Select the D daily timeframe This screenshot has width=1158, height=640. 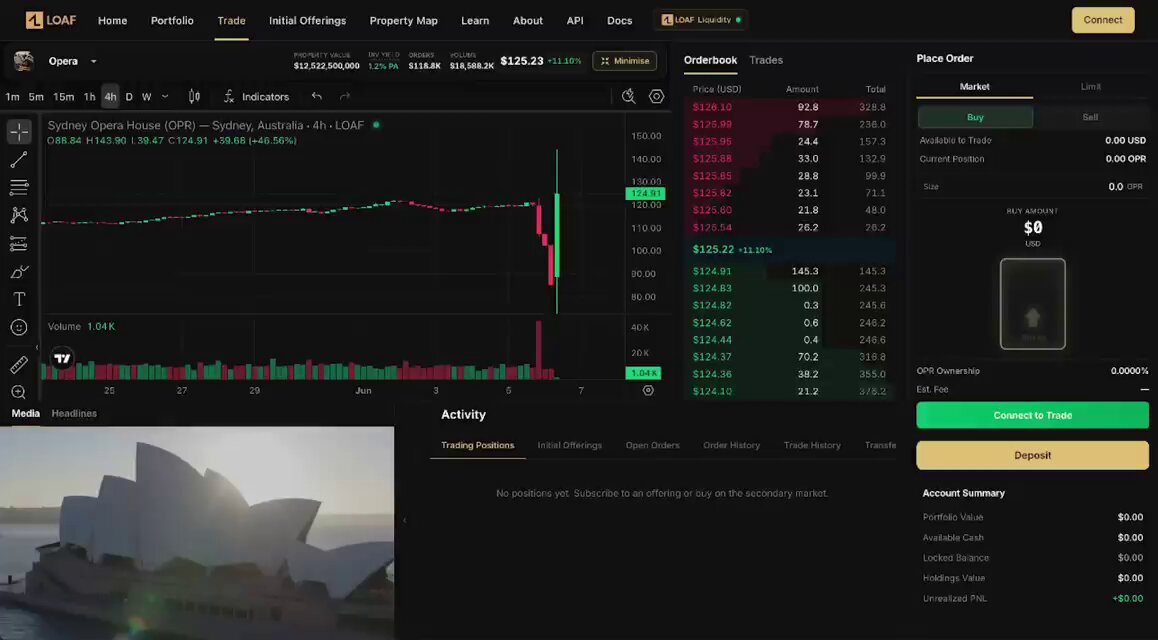[129, 97]
